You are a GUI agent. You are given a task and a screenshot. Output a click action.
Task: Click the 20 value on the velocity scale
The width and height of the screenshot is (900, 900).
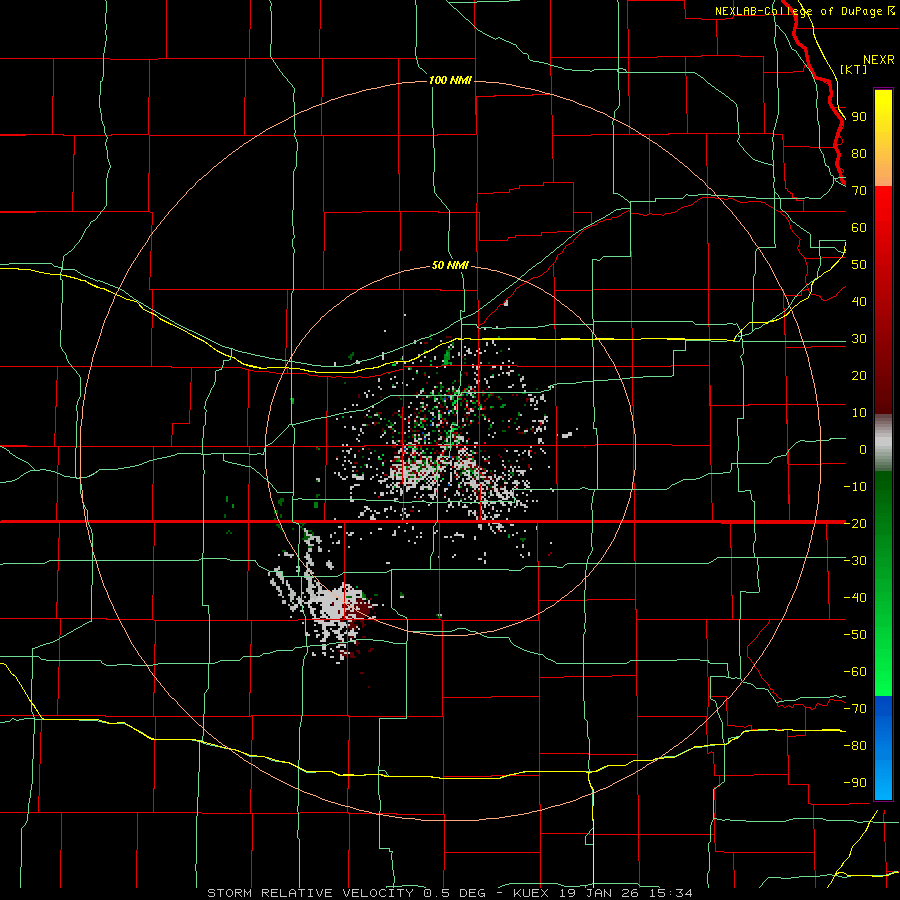859,376
